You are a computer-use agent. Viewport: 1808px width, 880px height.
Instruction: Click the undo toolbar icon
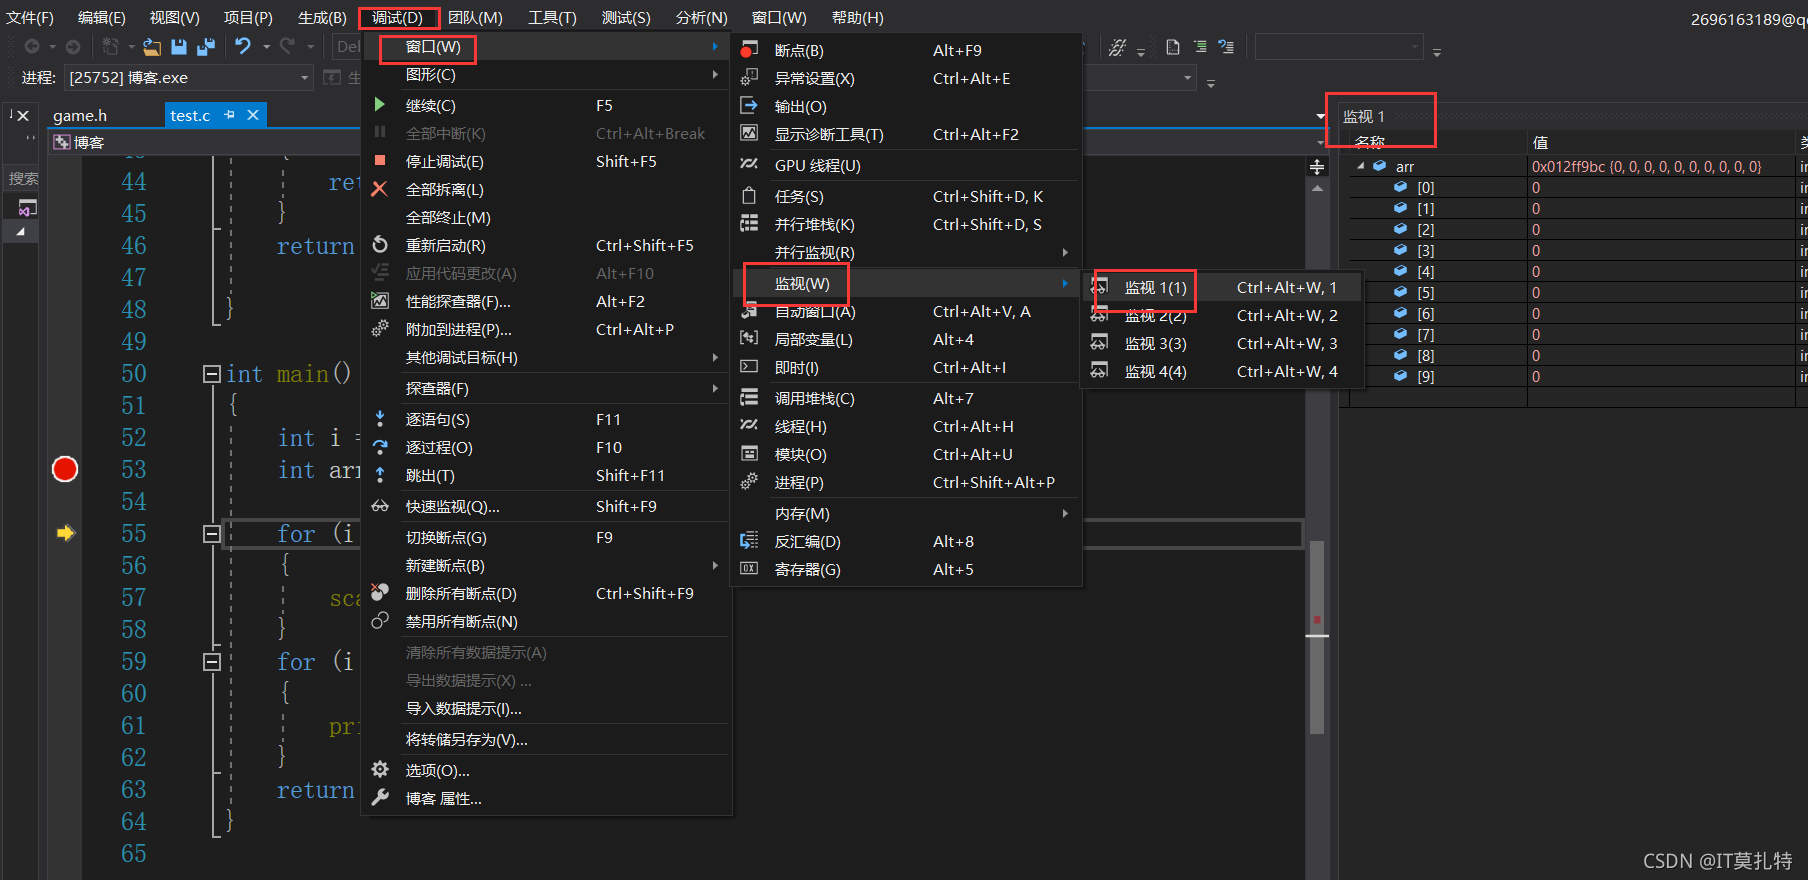[x=243, y=46]
